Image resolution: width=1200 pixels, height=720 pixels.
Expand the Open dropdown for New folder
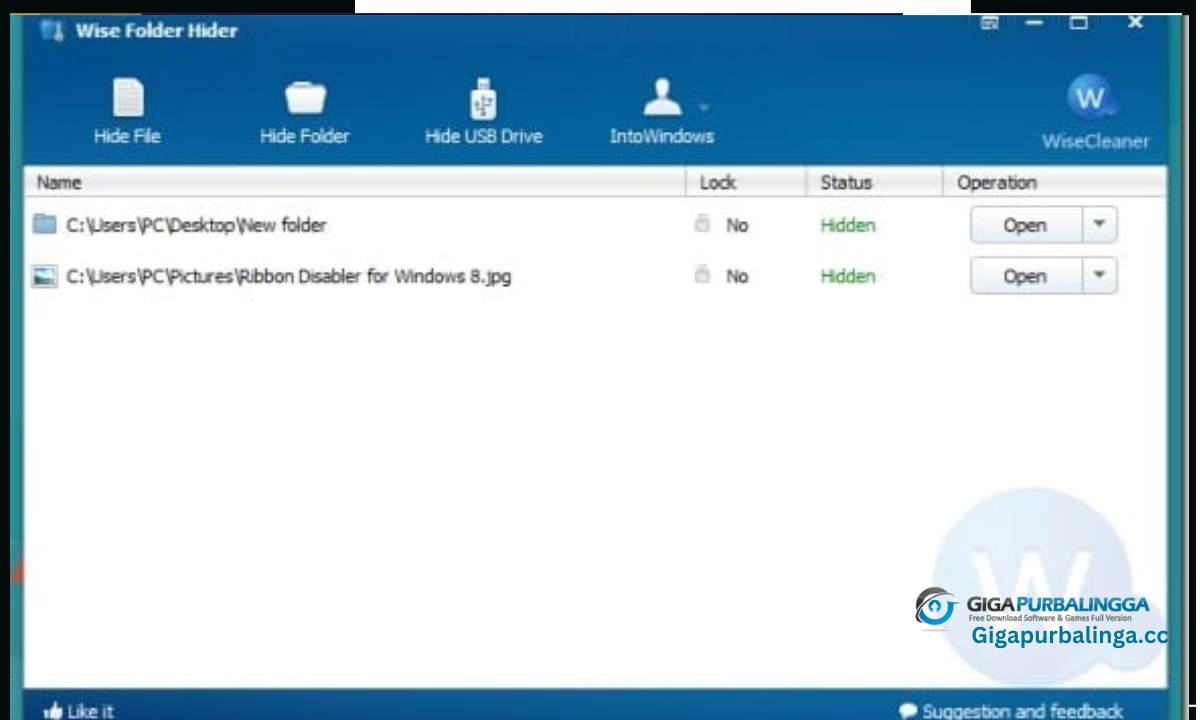click(x=1100, y=225)
